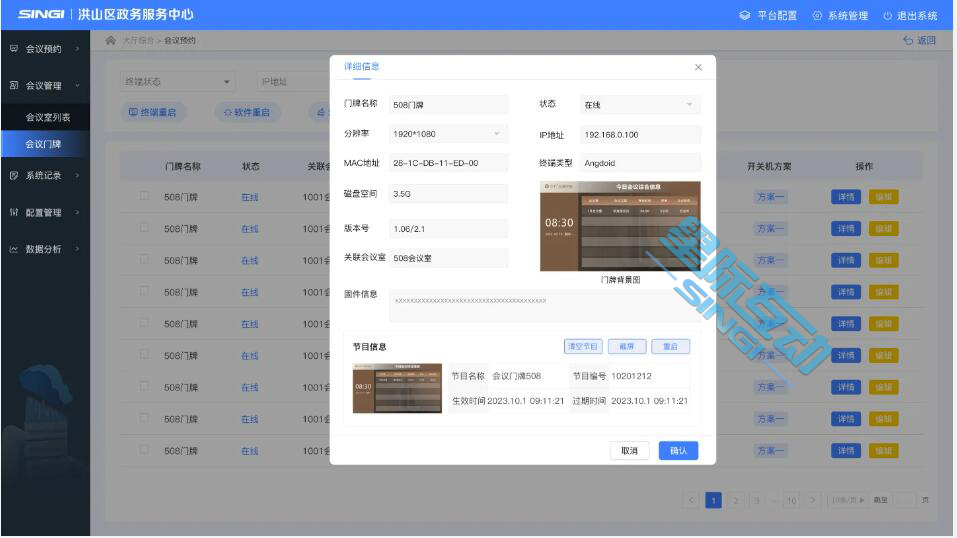Image resolution: width=957 pixels, height=538 pixels.
Task: Tick the checkbox of the second 508门牌 row
Action: click(144, 229)
